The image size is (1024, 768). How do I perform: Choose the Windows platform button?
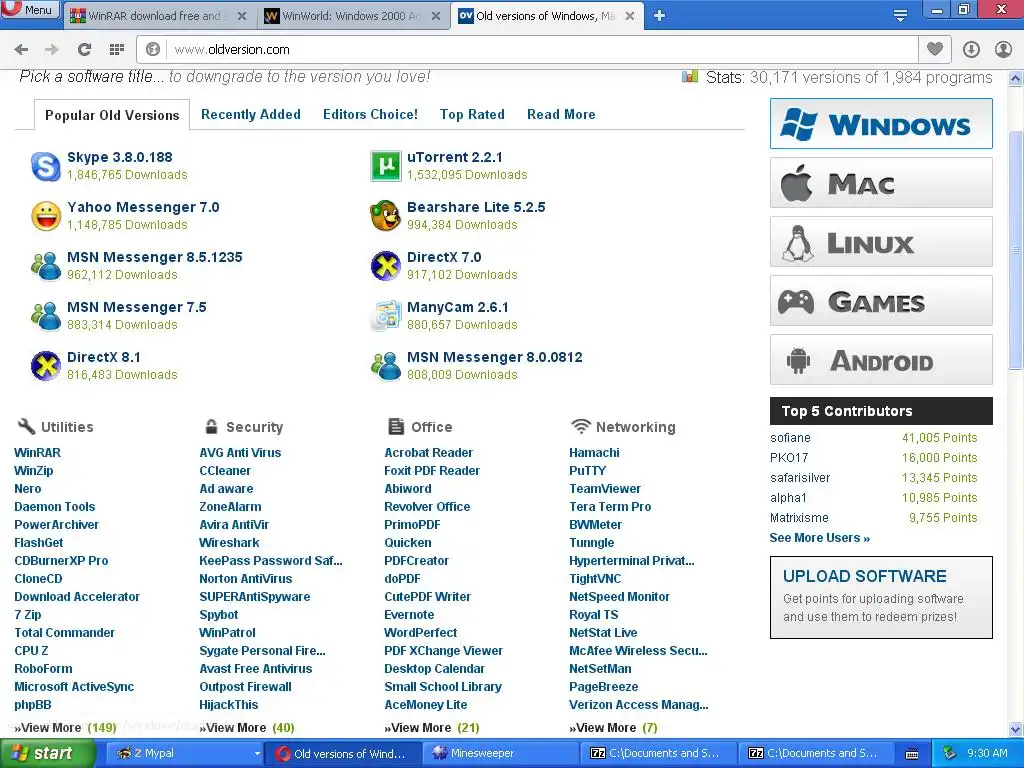click(x=881, y=123)
